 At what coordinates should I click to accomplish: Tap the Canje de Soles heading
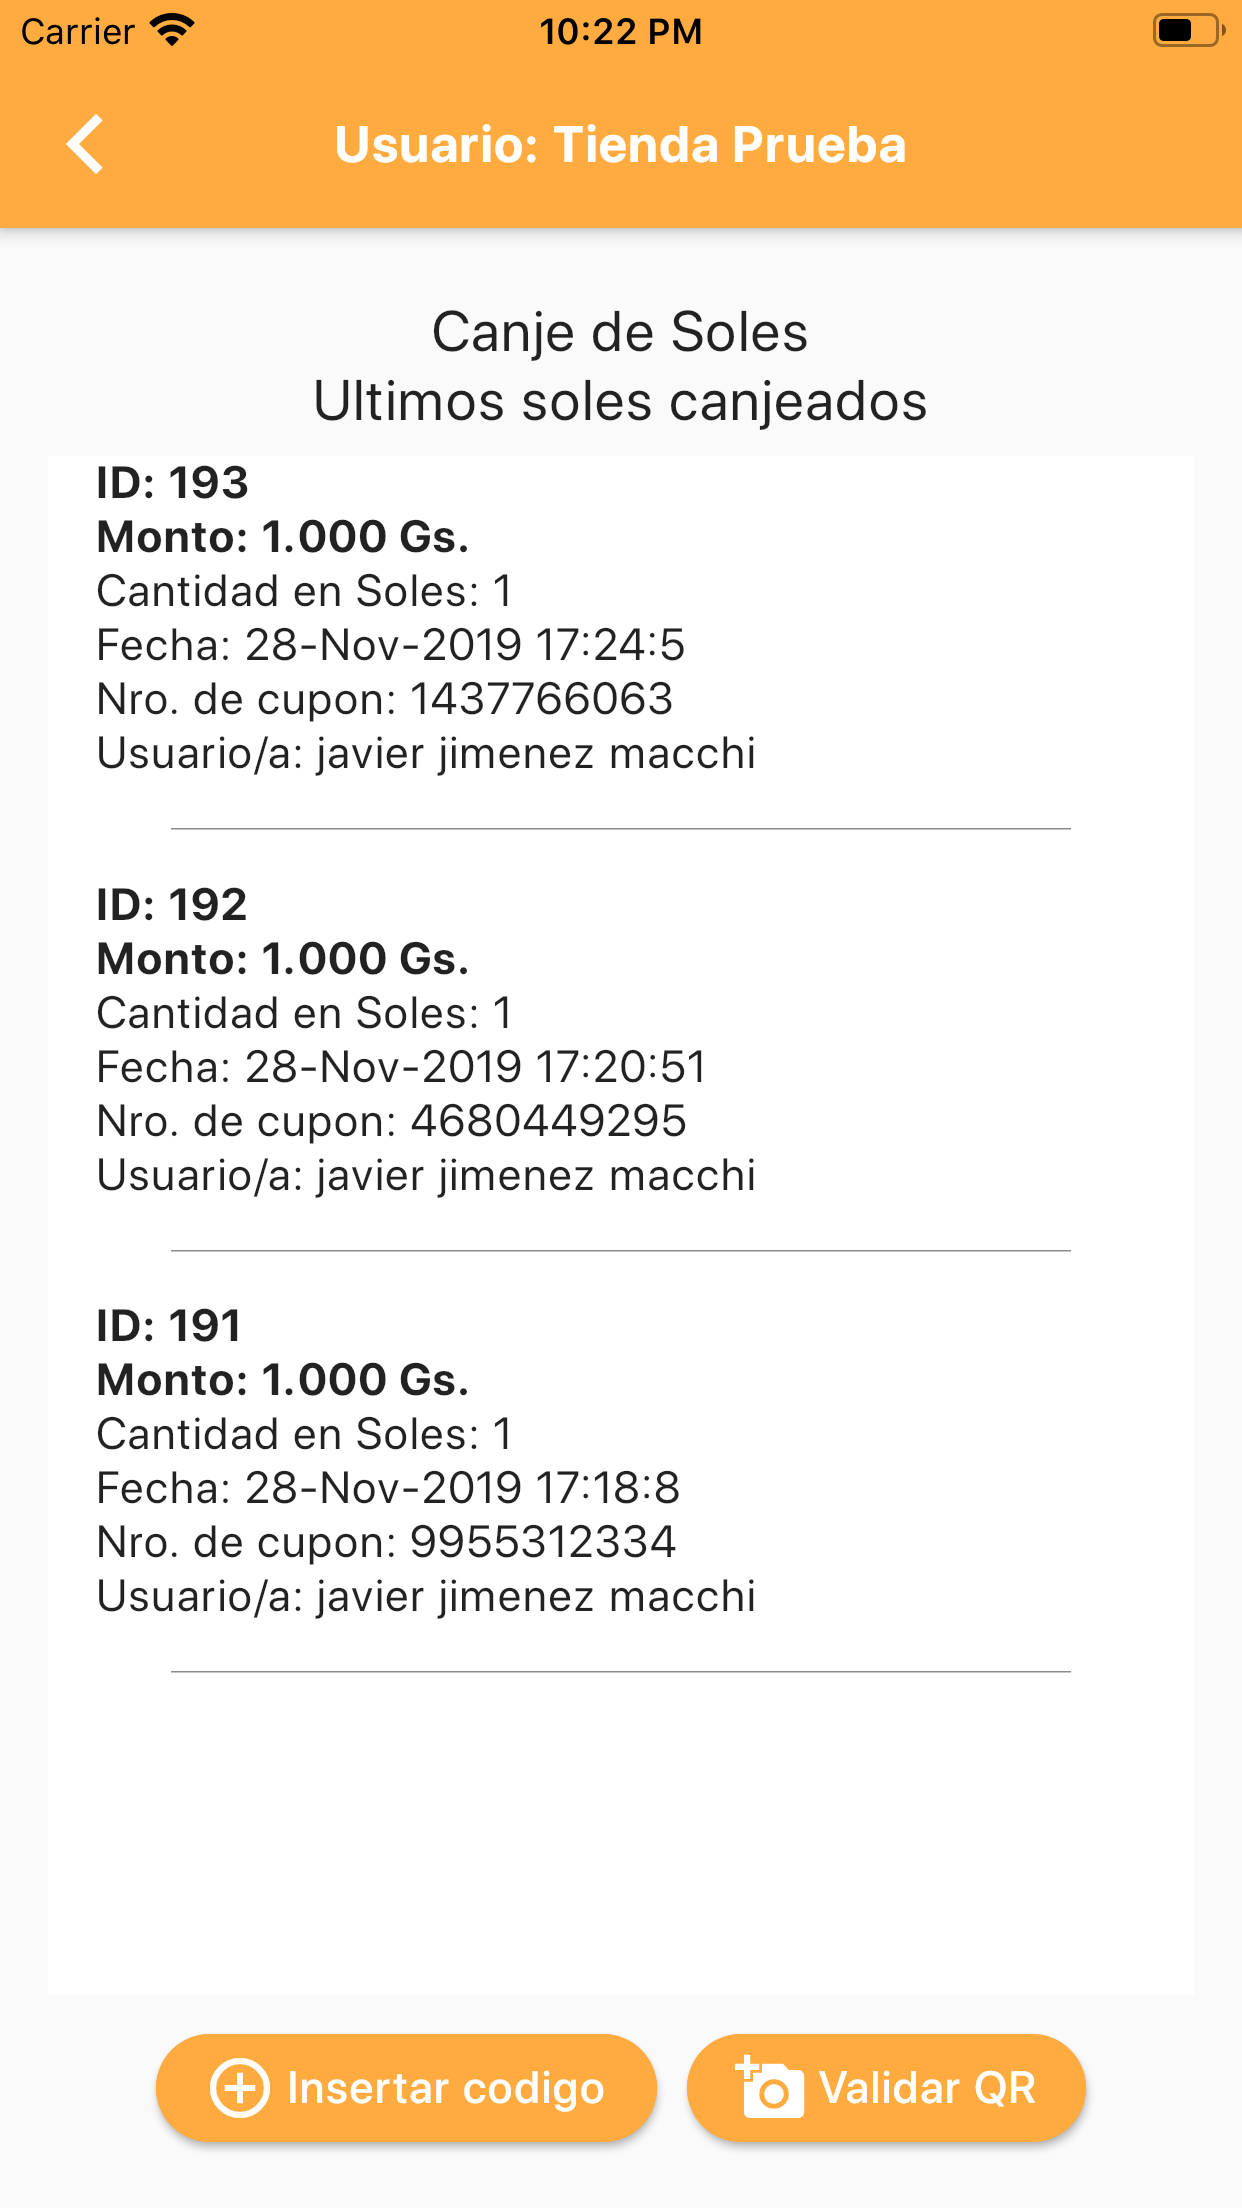(620, 332)
